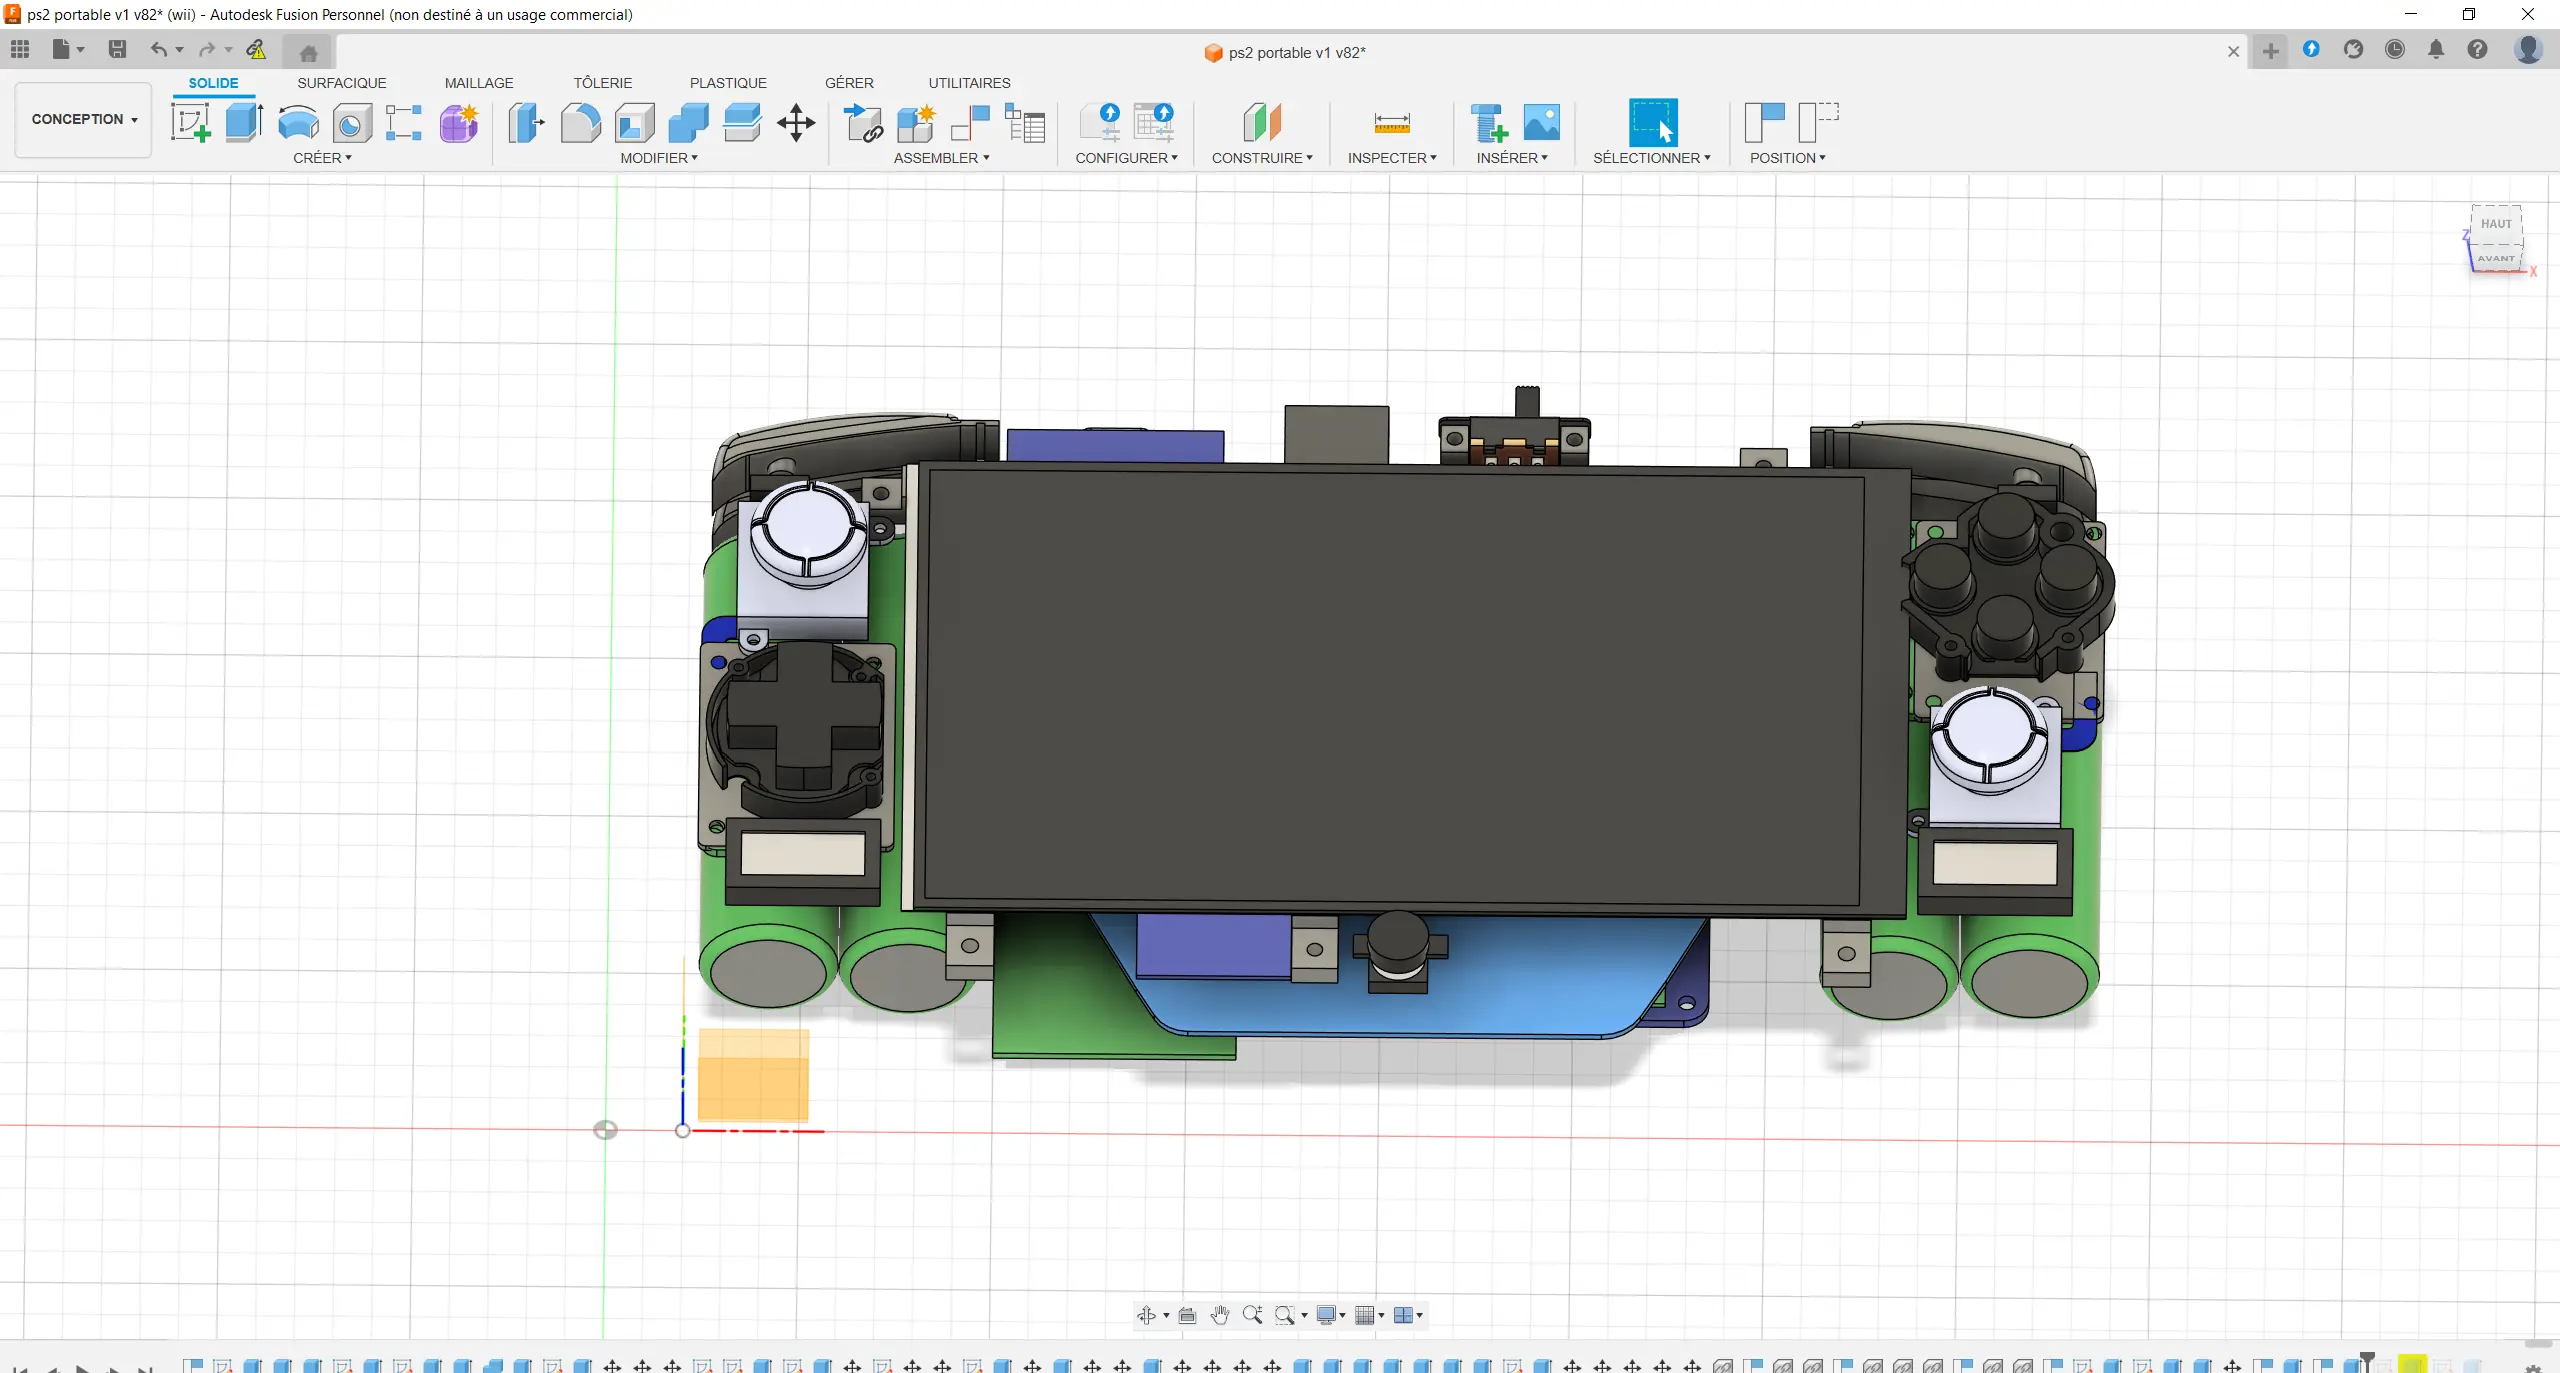2560x1373 pixels.
Task: Click the insert image canvas icon
Action: click(1541, 123)
